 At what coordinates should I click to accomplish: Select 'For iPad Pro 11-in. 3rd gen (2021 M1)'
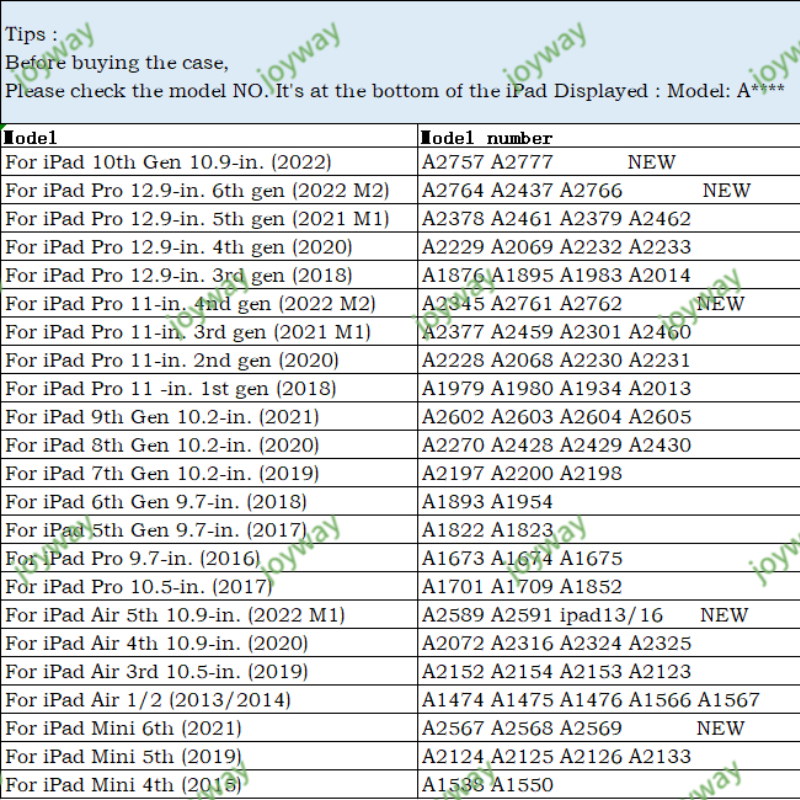click(209, 332)
